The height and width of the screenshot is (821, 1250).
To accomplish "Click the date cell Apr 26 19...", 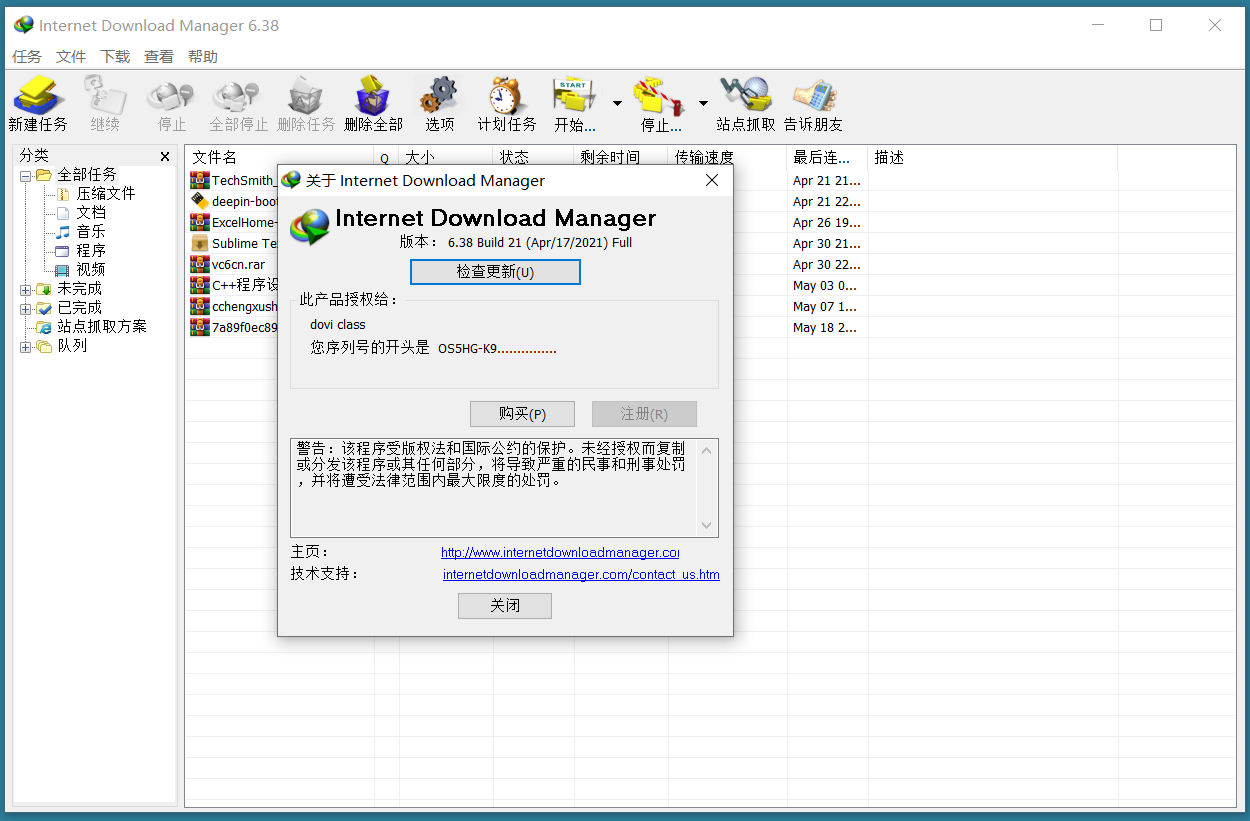I will point(827,222).
